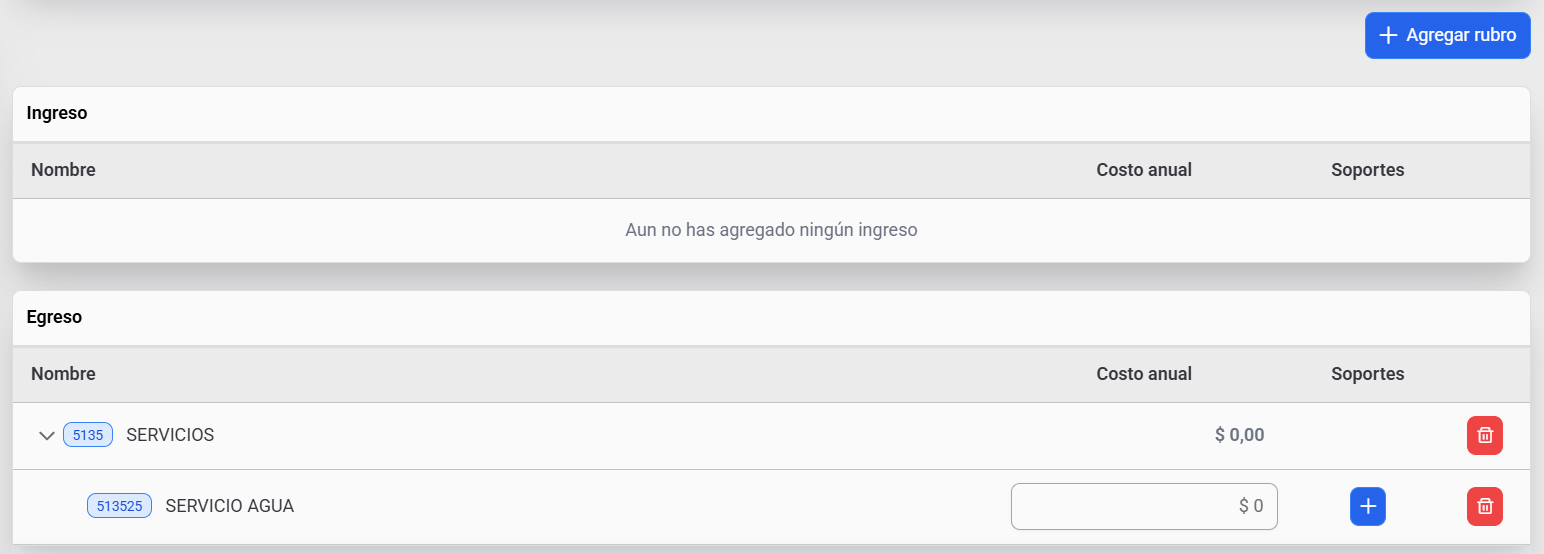Click the 513525 account code badge

click(x=119, y=506)
